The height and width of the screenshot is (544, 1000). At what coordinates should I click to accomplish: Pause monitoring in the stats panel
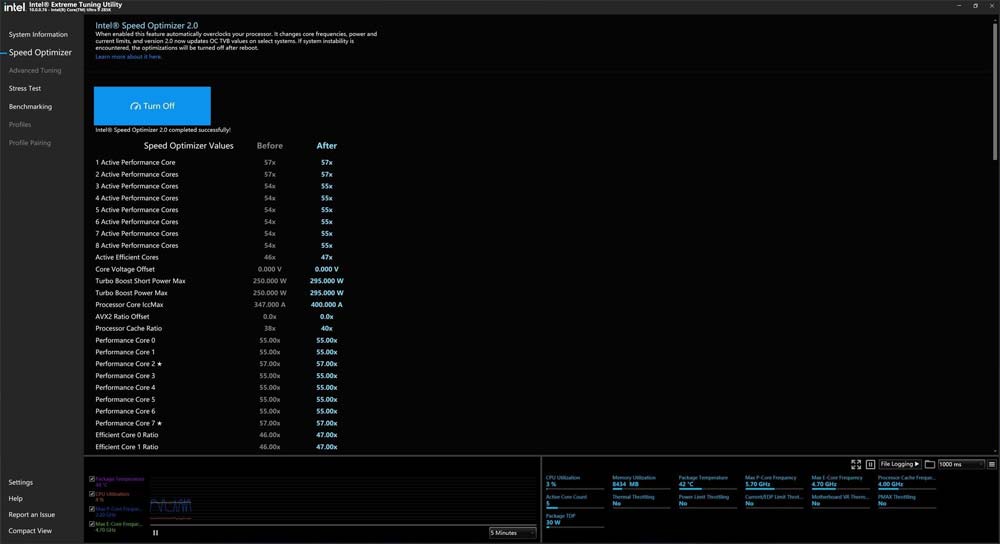point(870,464)
